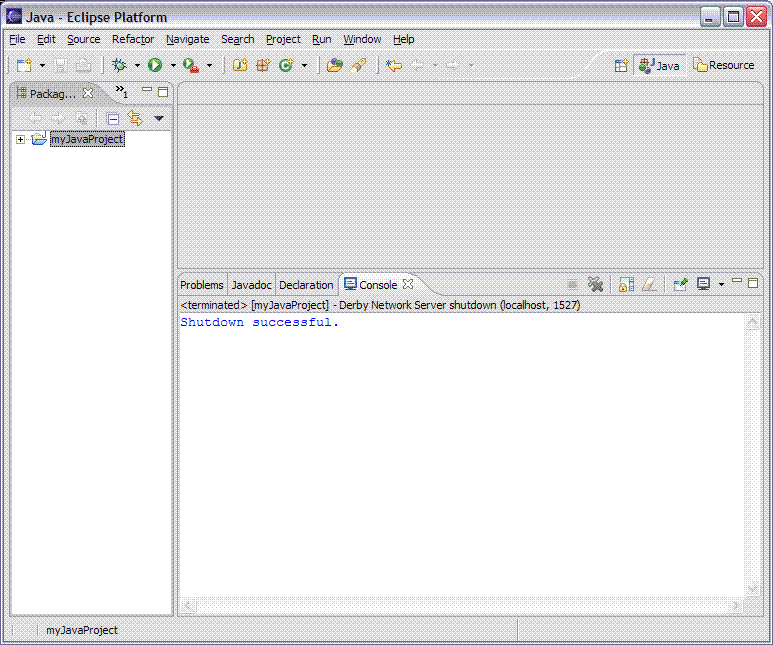Click the Open Perspective icon
773x645 pixels.
click(621, 65)
